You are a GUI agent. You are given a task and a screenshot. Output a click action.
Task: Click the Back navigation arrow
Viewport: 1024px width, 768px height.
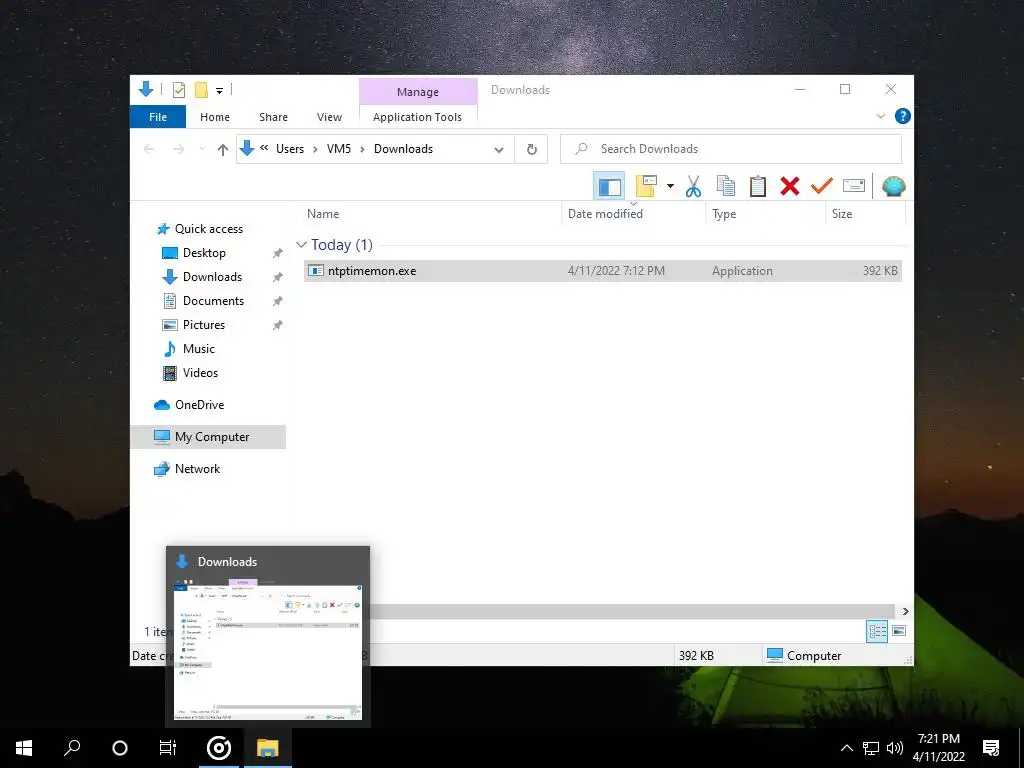(x=149, y=150)
